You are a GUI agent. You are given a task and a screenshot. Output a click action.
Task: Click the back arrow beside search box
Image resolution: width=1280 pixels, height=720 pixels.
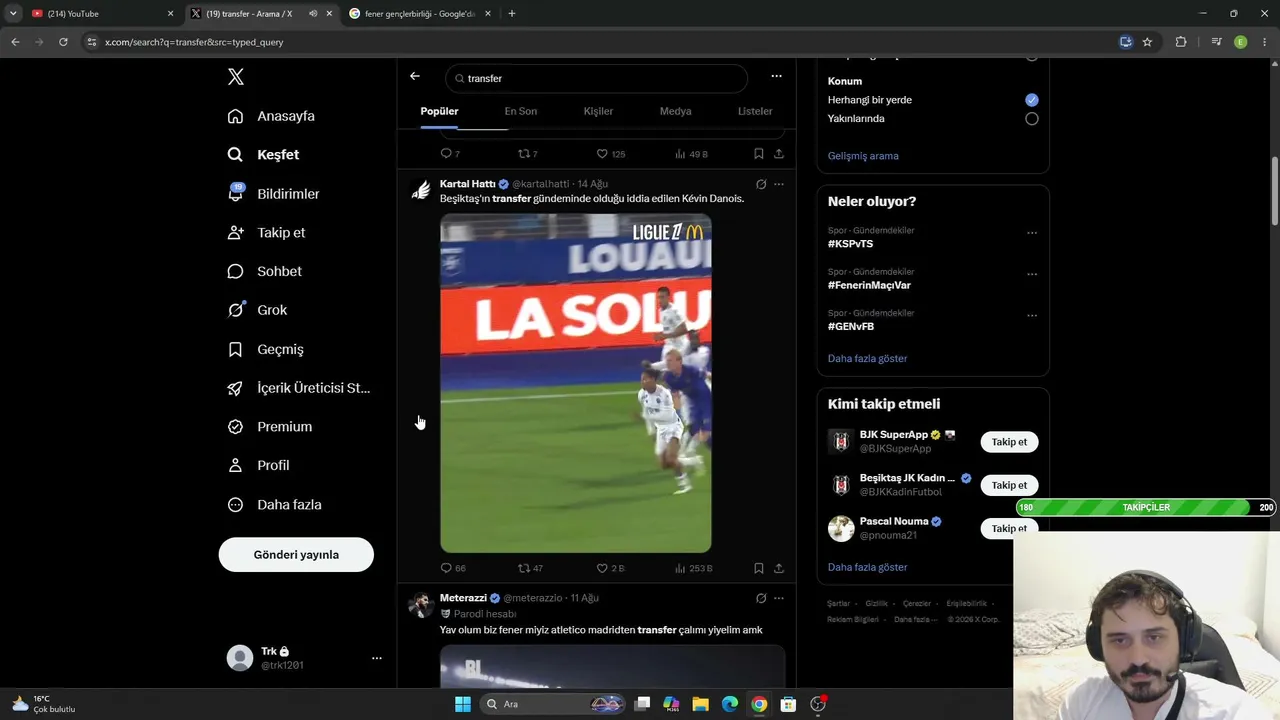point(415,77)
